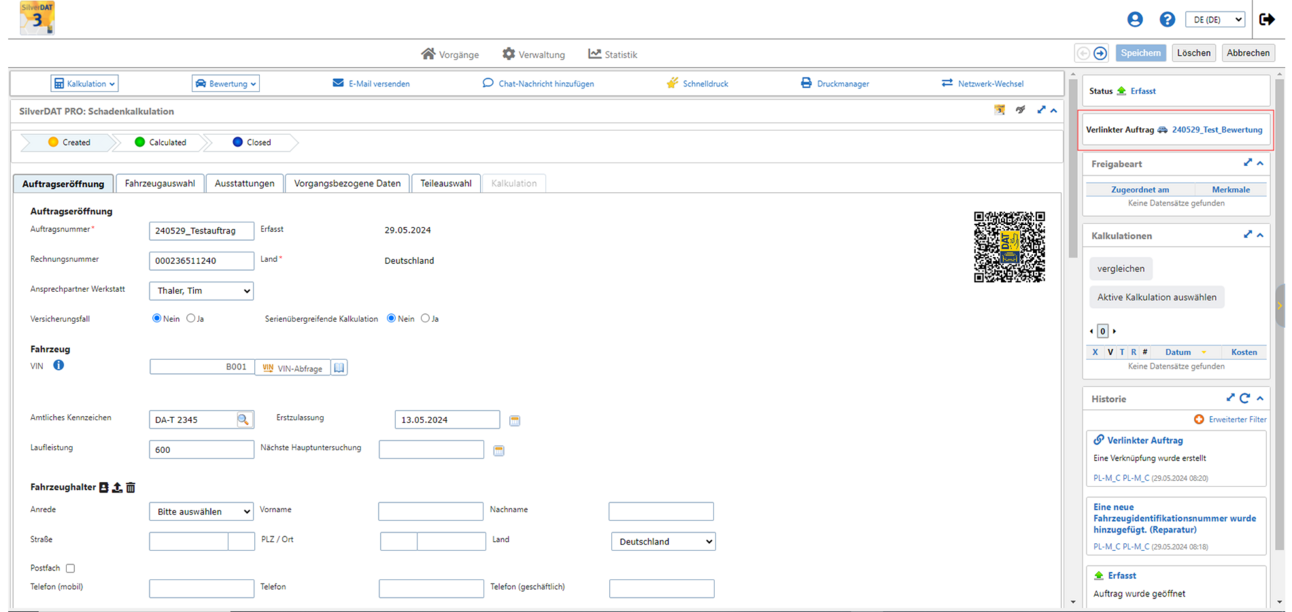
Task: Refresh the Historie panel
Action: pos(1245,398)
